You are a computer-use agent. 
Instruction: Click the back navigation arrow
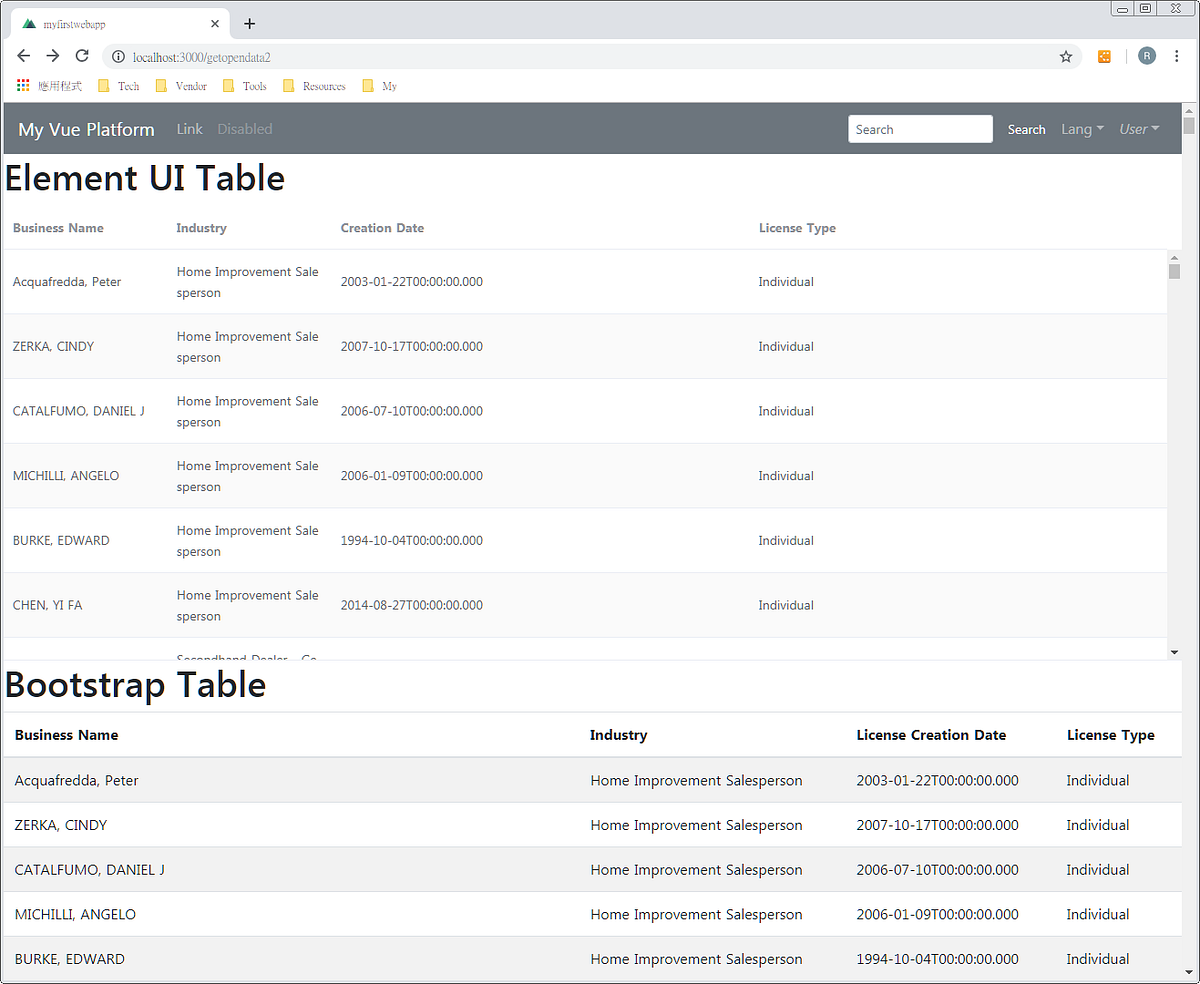(x=23, y=56)
